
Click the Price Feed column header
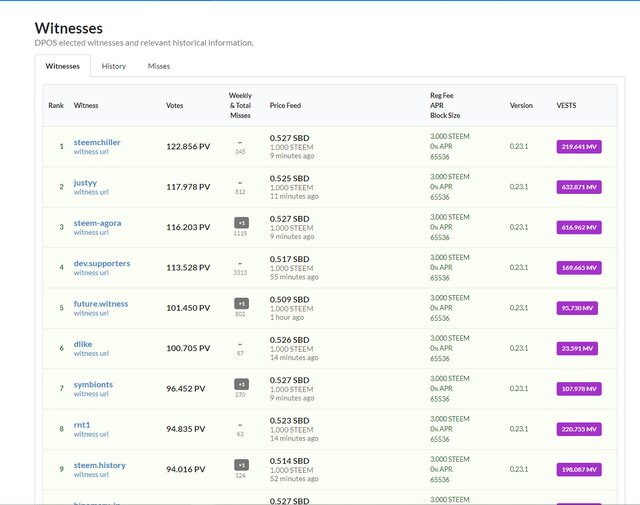point(285,105)
